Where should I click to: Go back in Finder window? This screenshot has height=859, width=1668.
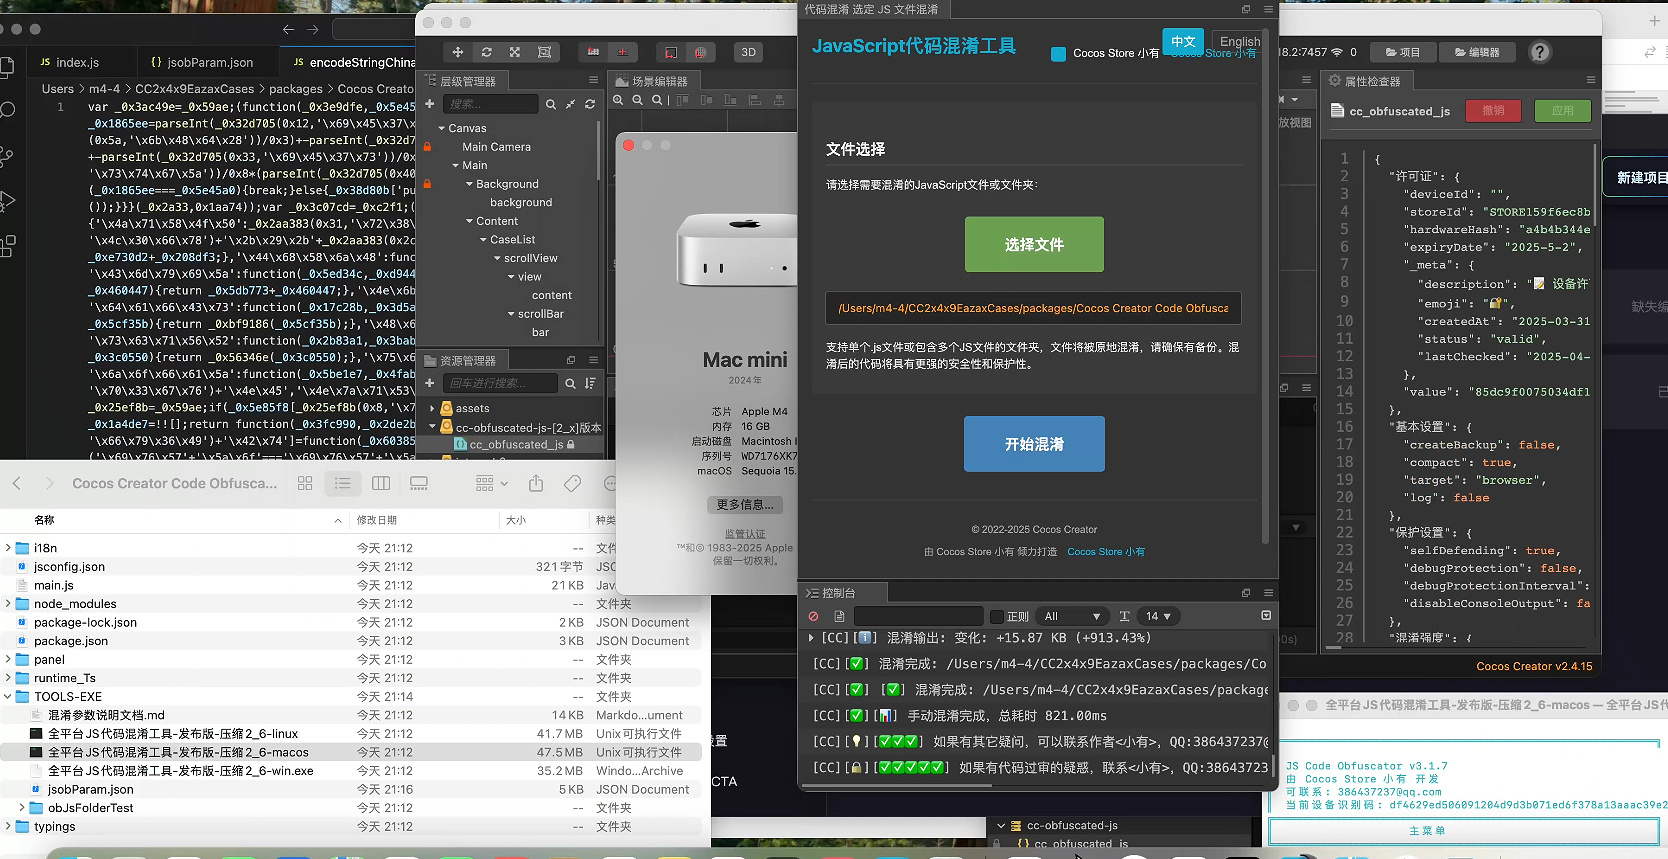pyautogui.click(x=16, y=484)
